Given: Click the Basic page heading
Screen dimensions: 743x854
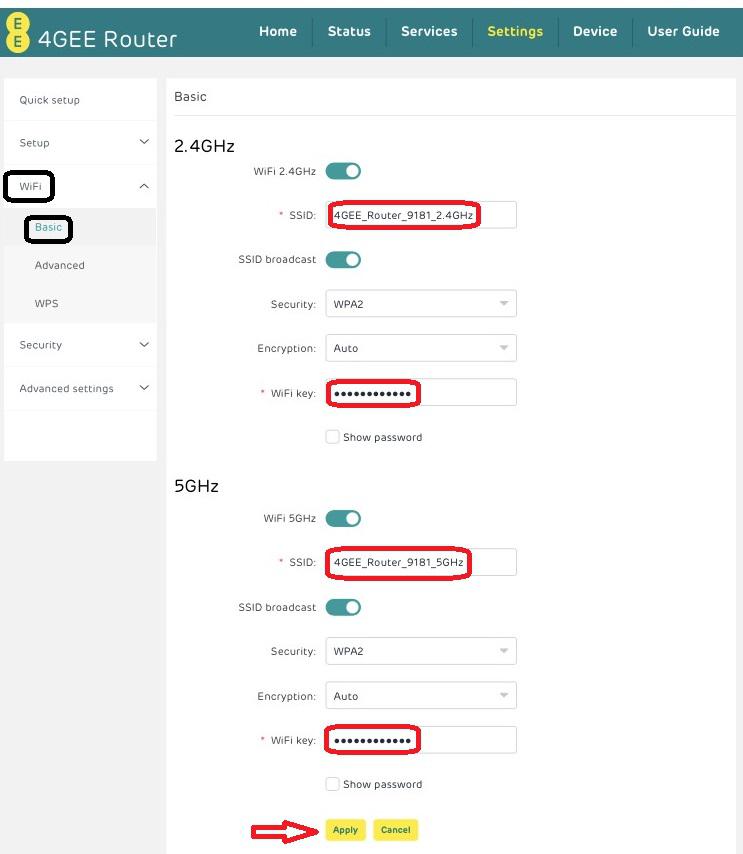Looking at the screenshot, I should click(190, 96).
